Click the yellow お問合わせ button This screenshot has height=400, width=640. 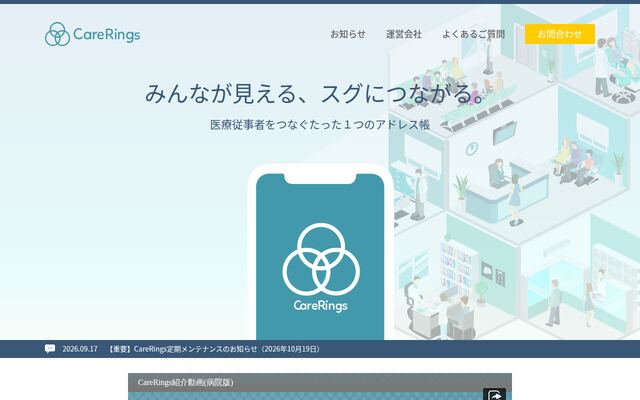coord(560,34)
